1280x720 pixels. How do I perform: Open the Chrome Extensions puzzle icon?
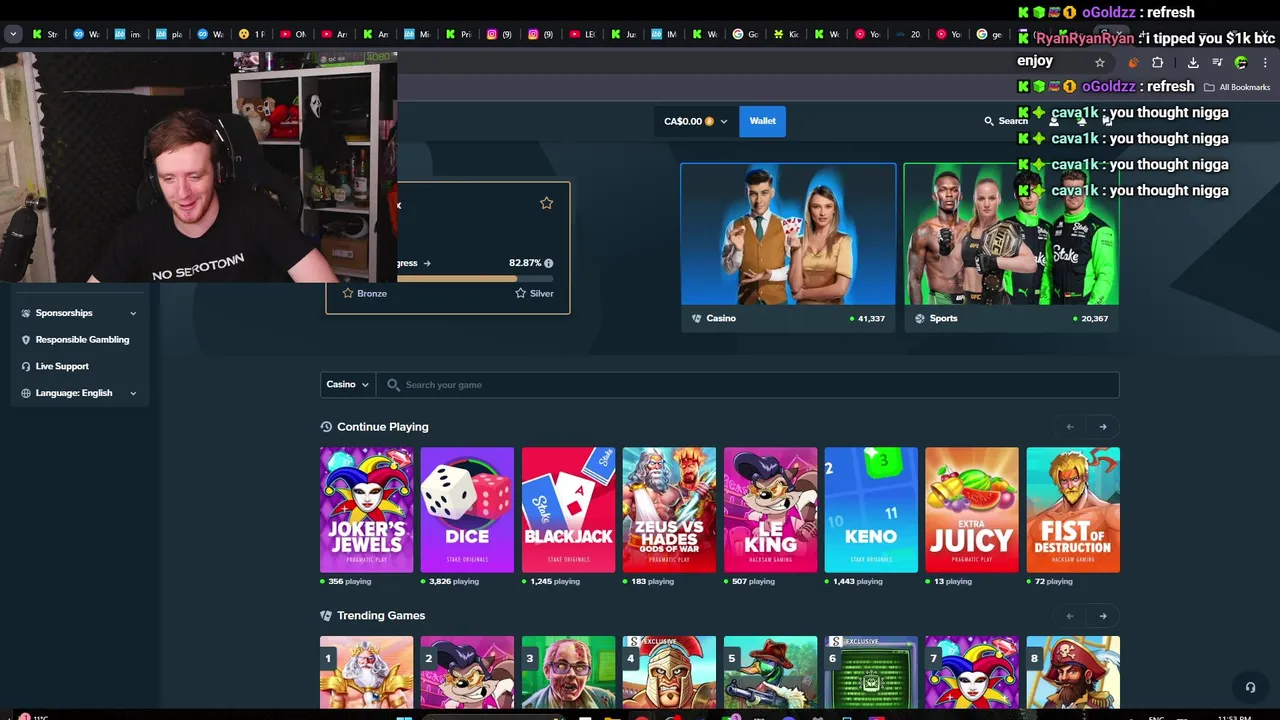click(1158, 62)
